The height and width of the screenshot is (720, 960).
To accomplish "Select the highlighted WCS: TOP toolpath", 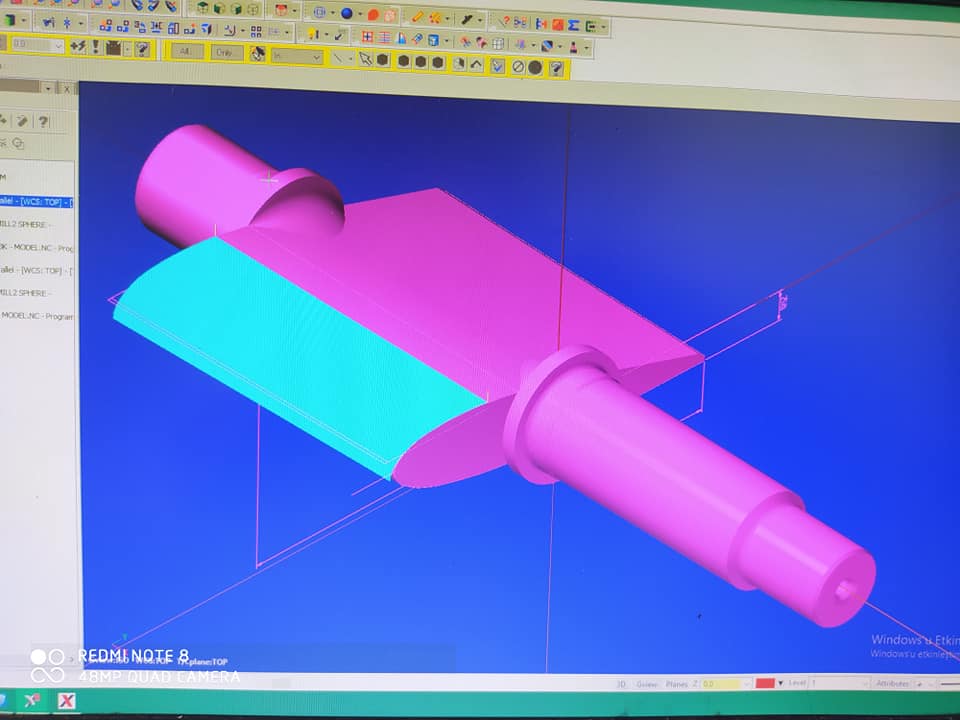I will click(x=36, y=202).
